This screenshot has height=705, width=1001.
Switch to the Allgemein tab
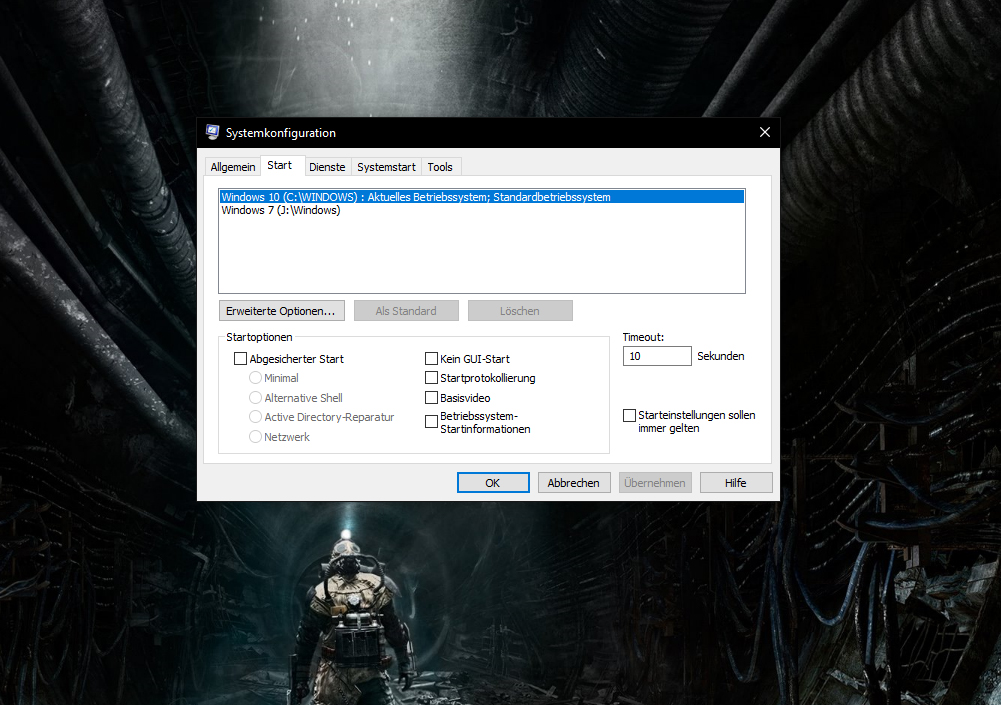click(x=233, y=167)
